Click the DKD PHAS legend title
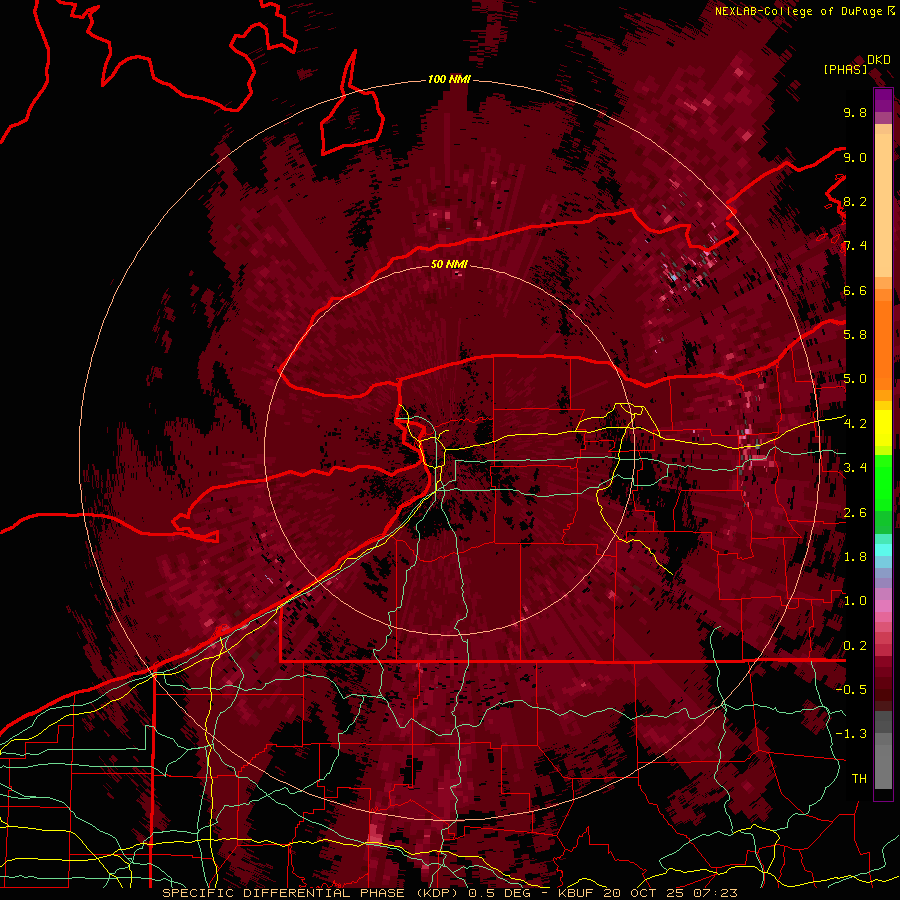This screenshot has width=900, height=900. coord(856,64)
